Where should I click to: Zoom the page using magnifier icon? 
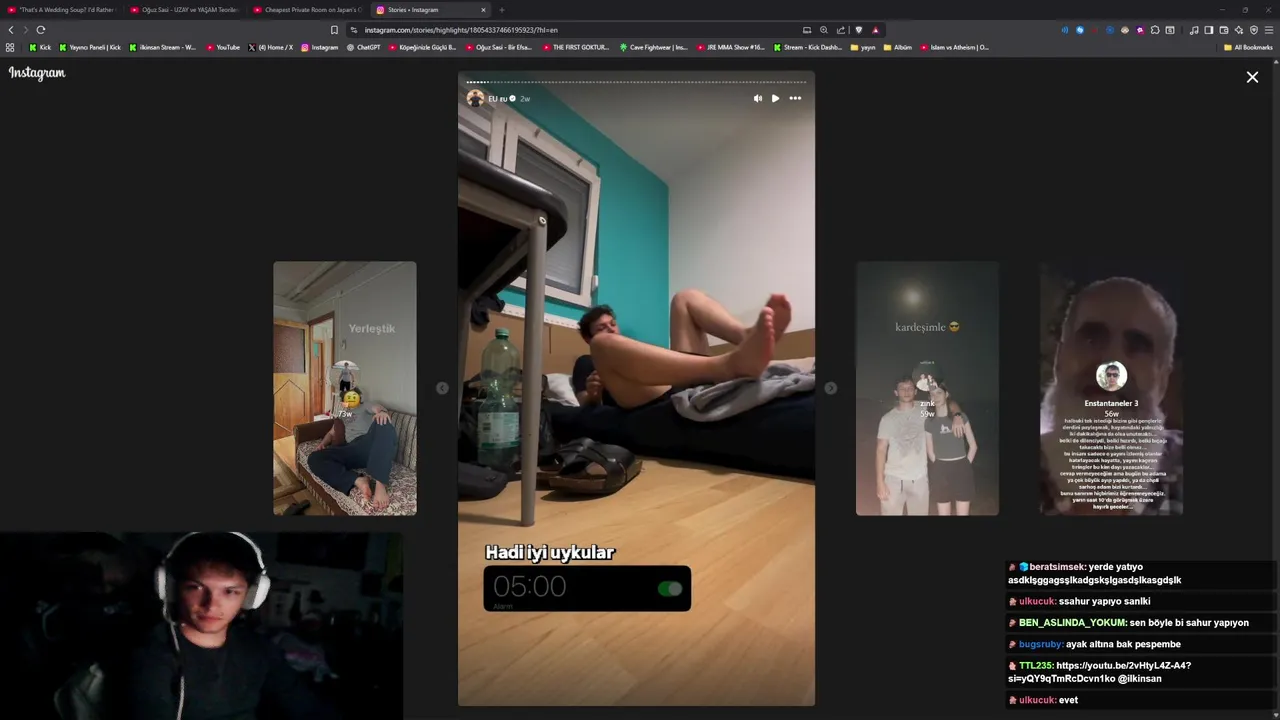tap(823, 30)
